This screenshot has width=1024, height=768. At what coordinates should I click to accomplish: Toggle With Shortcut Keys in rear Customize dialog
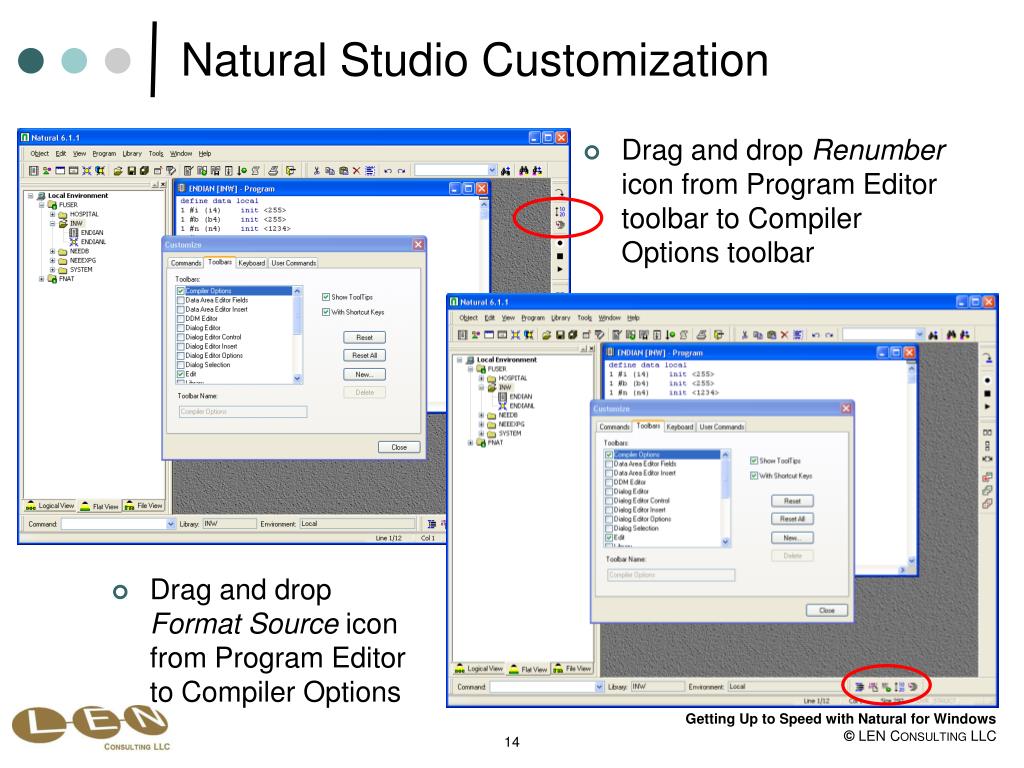coord(326,312)
